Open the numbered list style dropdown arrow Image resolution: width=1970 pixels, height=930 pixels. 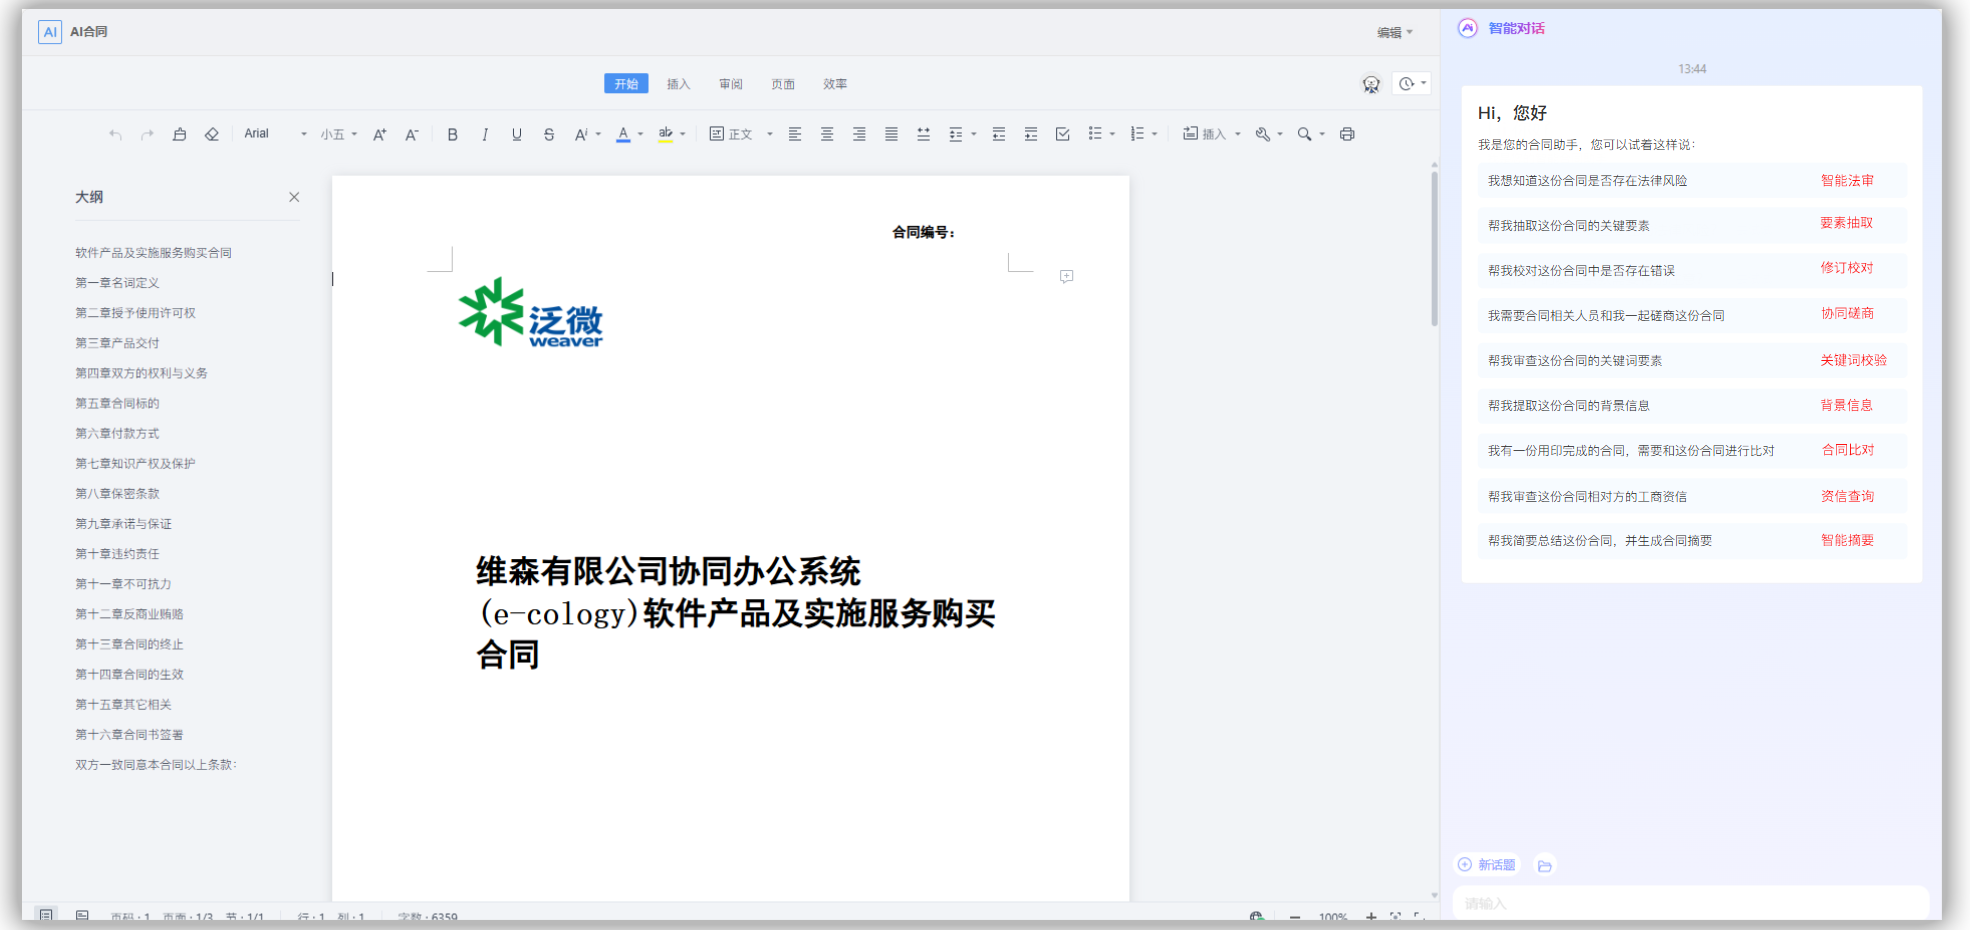1154,134
